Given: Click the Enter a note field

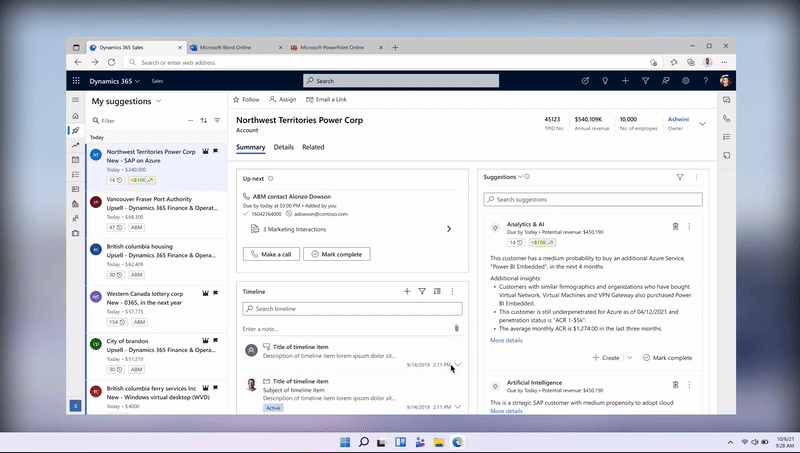Looking at the screenshot, I should 347,329.
